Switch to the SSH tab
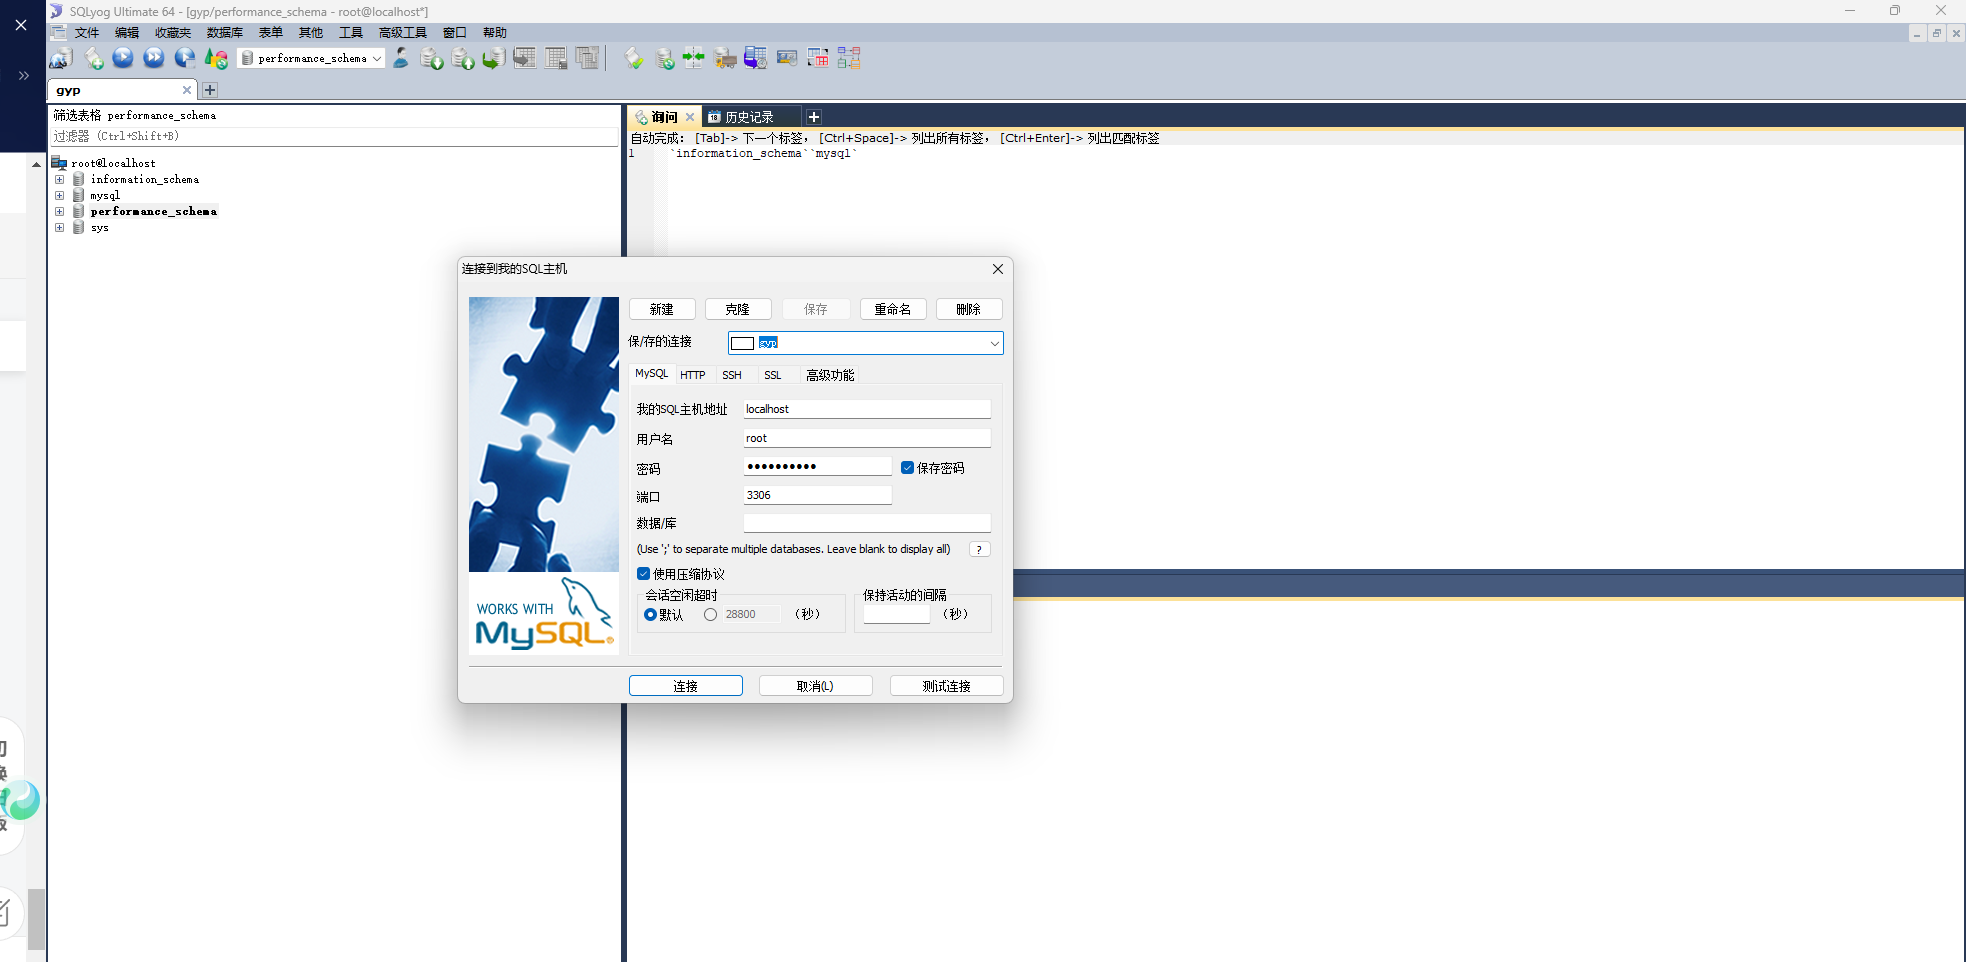The width and height of the screenshot is (1966, 962). point(732,375)
